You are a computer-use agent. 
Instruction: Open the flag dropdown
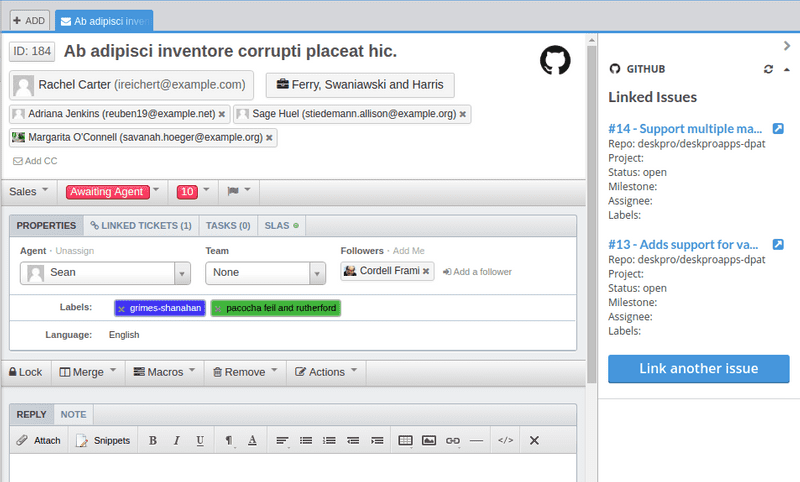coord(239,191)
